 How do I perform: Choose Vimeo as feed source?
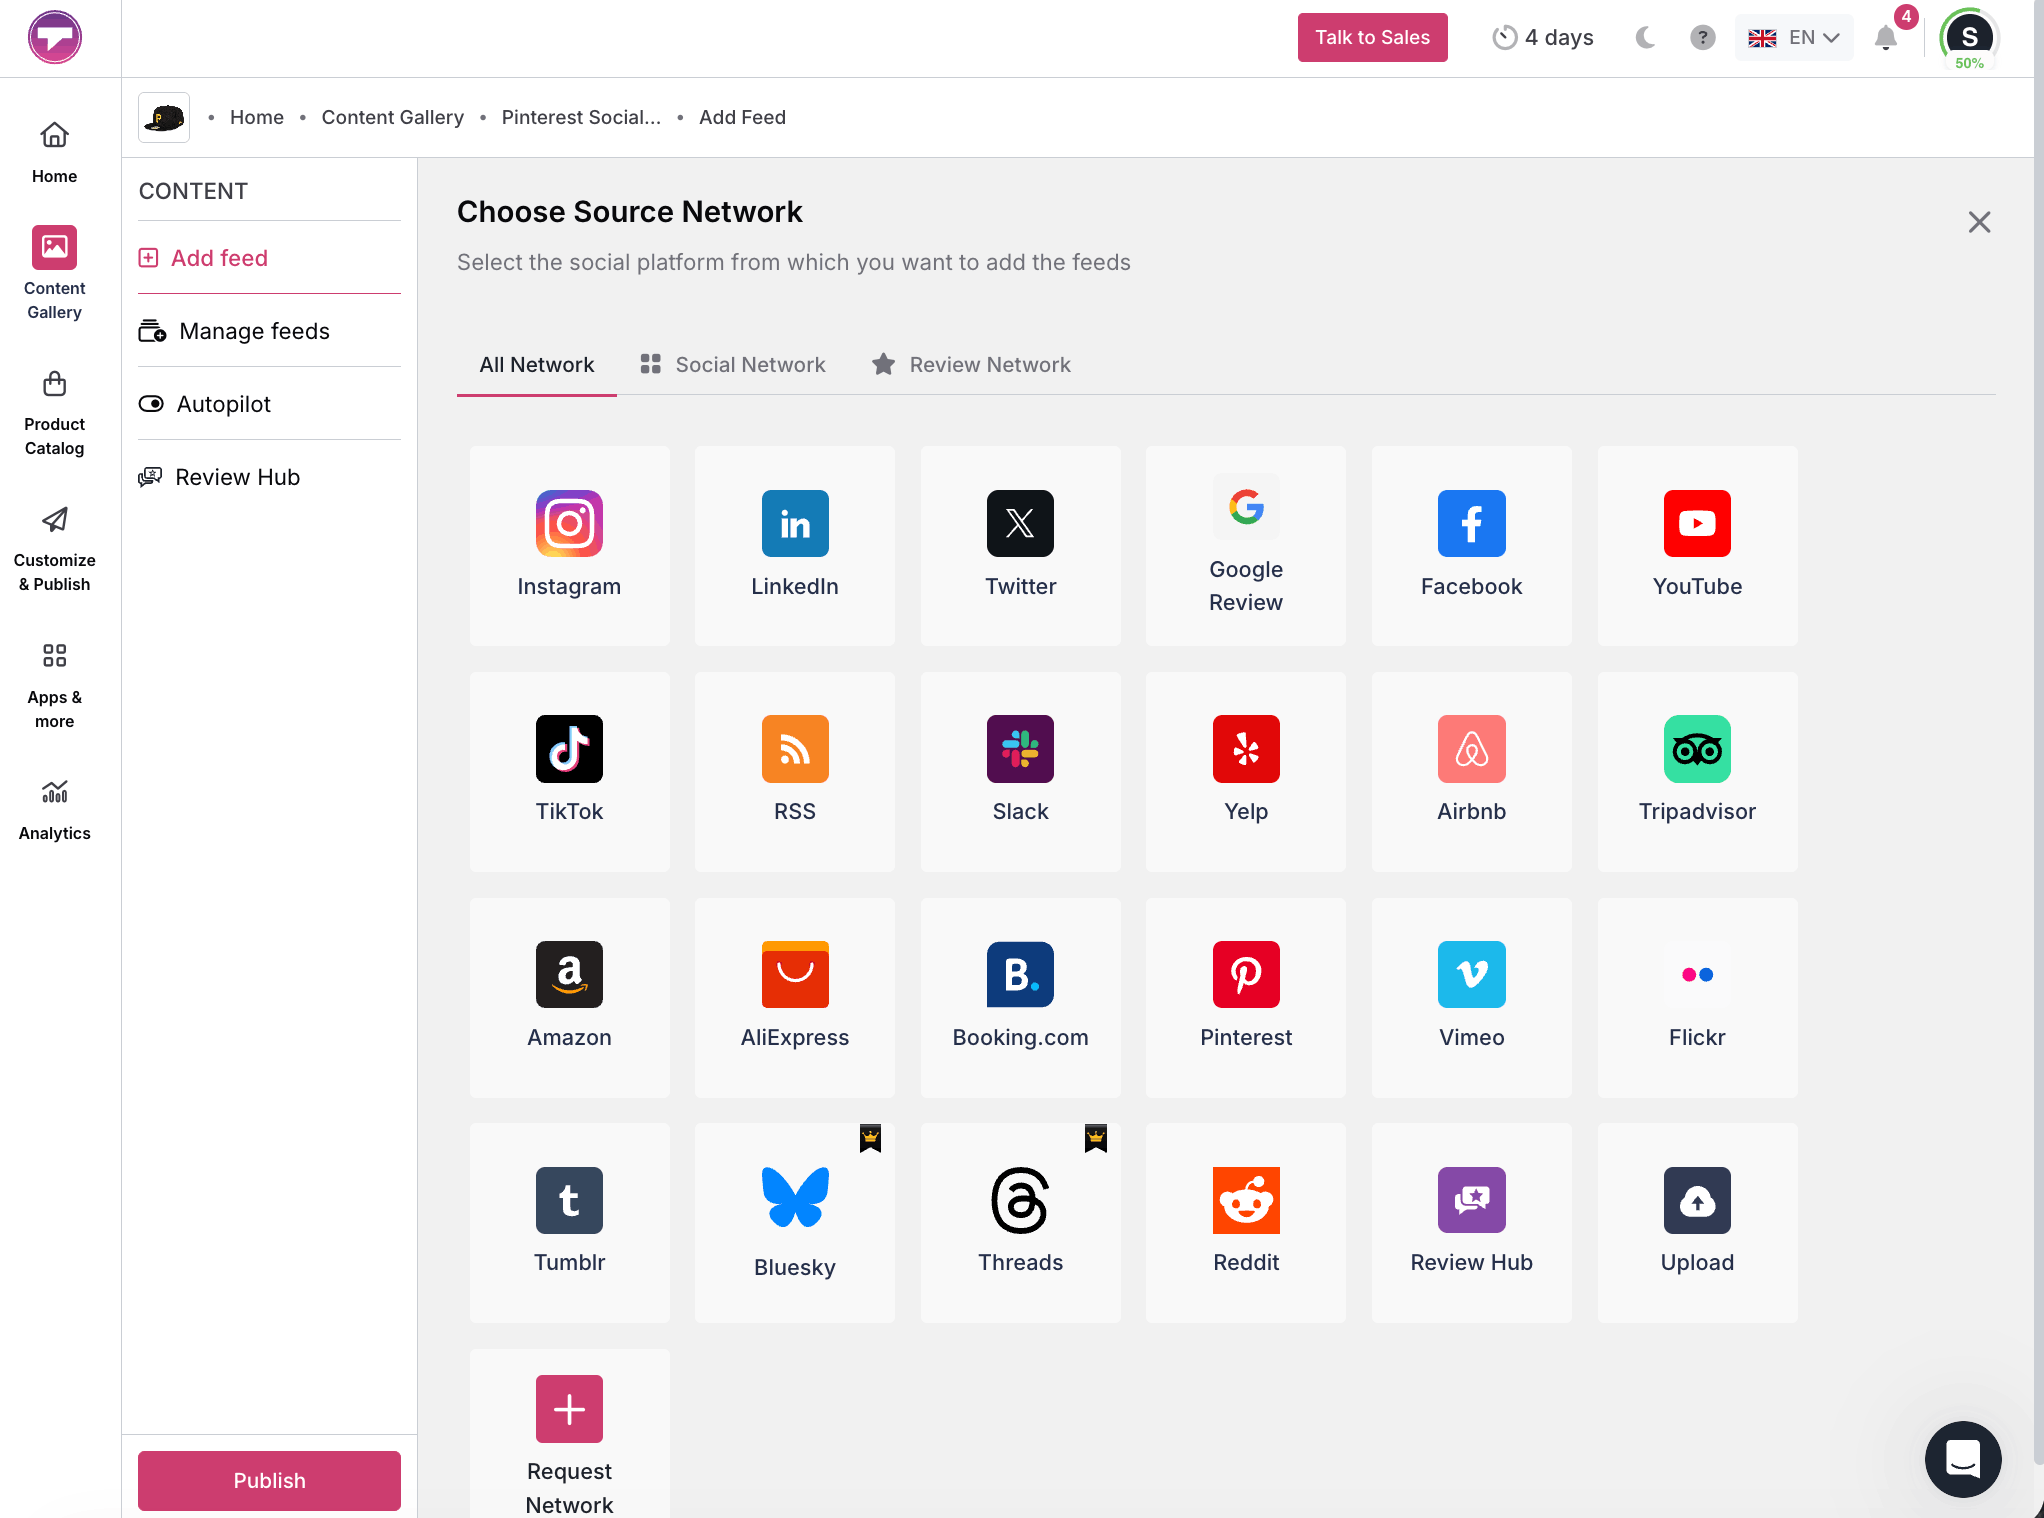(1471, 997)
